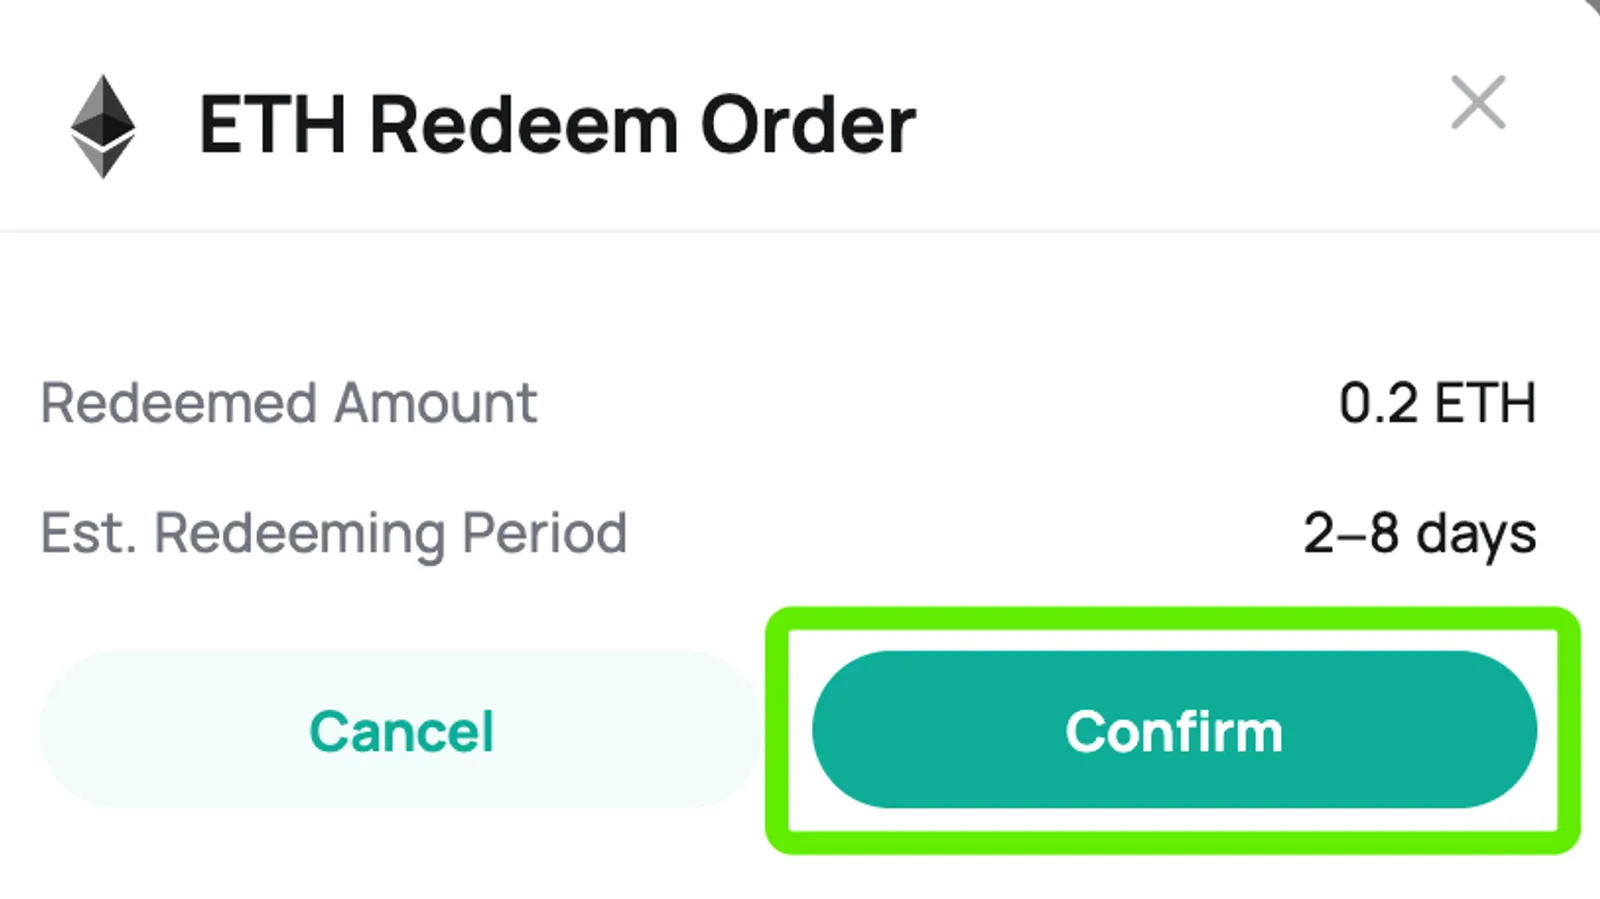Close the ETH Redeem Order dialog
1600x899 pixels.
coord(1478,102)
